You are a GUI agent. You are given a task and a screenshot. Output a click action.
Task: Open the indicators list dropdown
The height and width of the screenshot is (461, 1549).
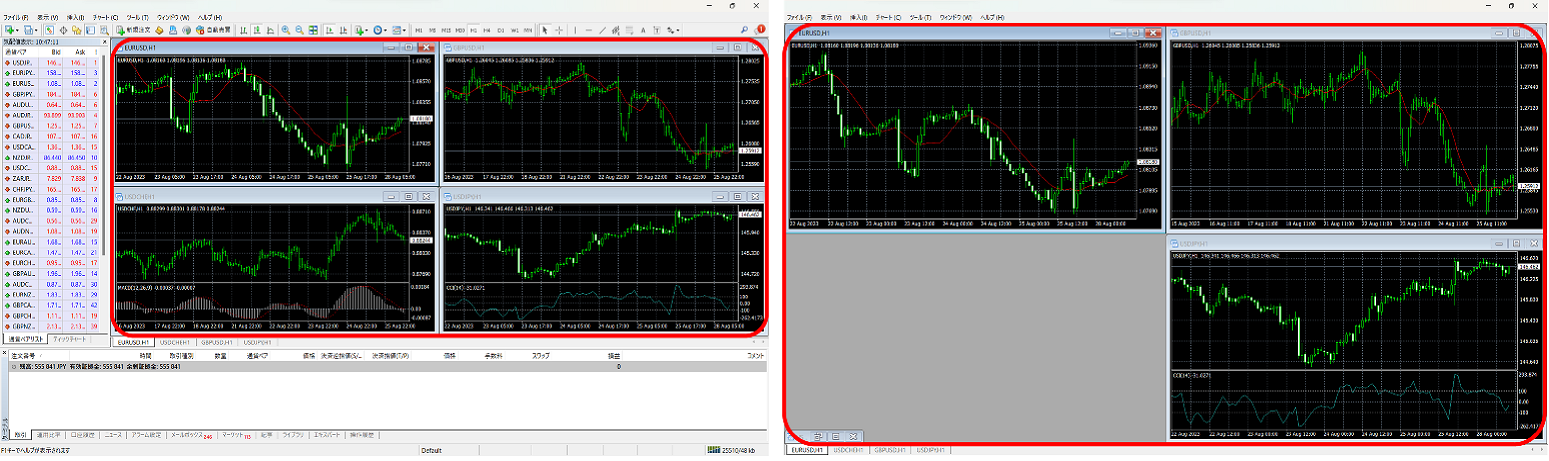pos(360,30)
